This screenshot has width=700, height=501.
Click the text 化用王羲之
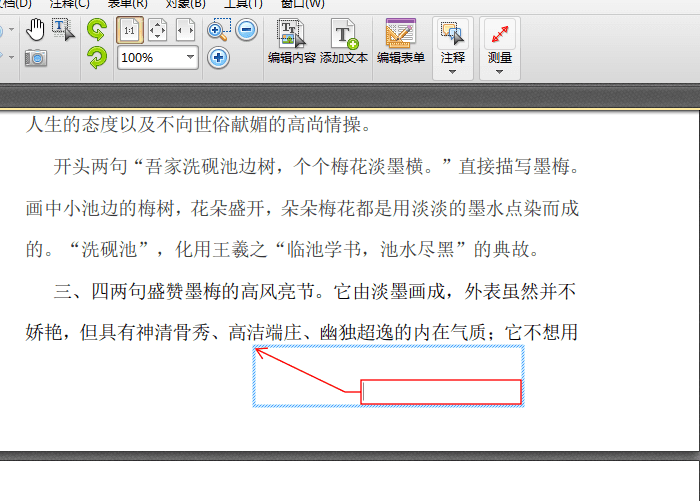[x=220, y=250]
